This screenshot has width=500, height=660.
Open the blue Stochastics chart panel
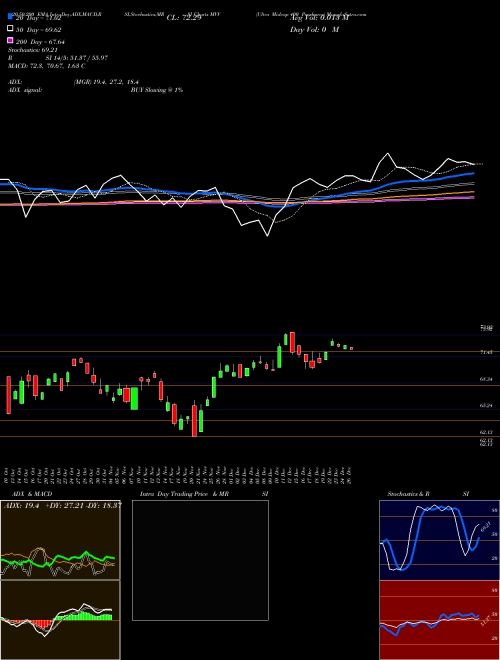coord(439,540)
